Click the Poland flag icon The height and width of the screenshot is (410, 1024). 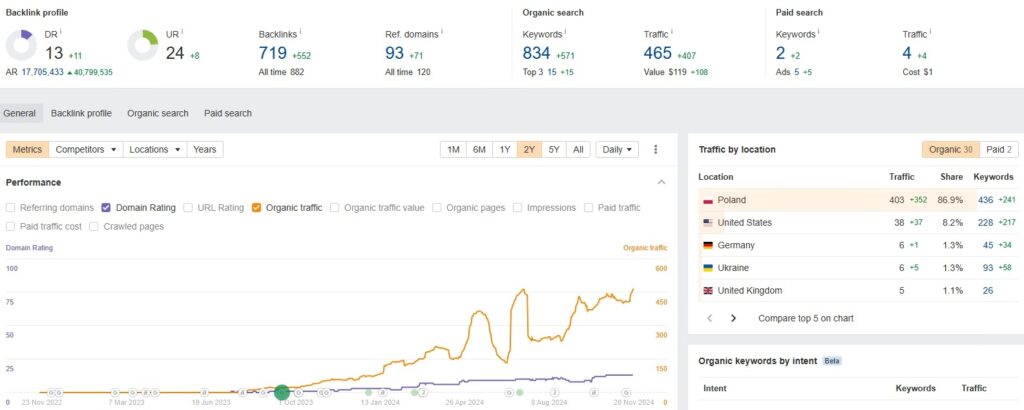[708, 200]
